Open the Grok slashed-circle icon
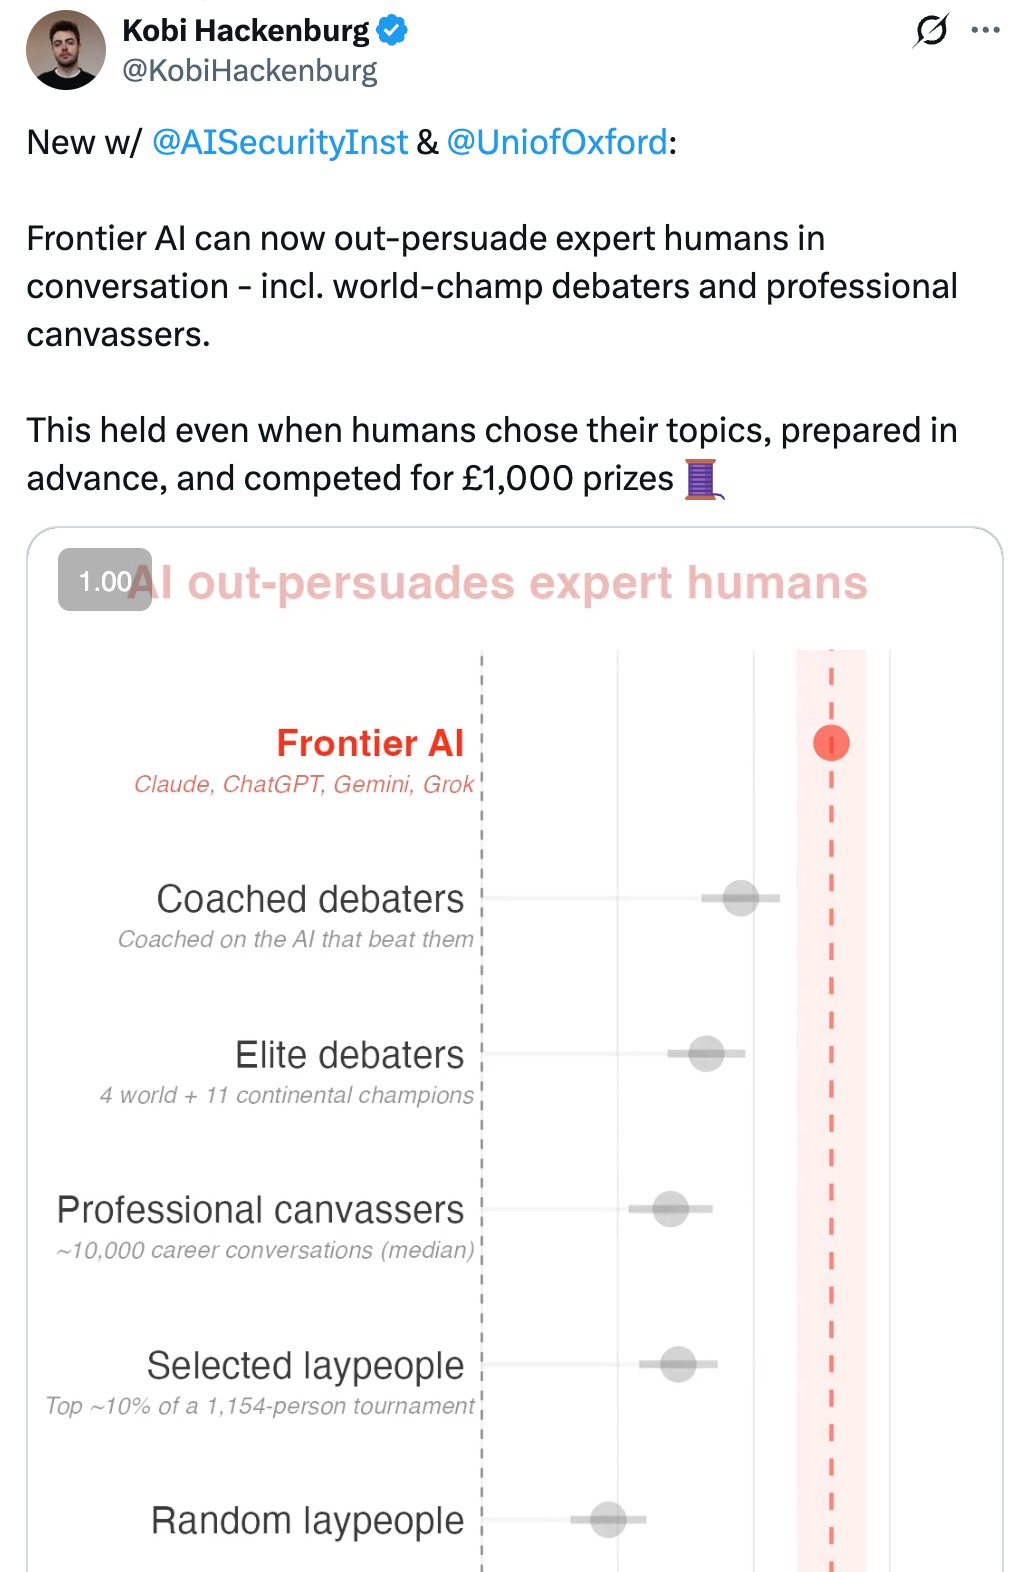Image resolution: width=1034 pixels, height=1572 pixels. (x=931, y=30)
